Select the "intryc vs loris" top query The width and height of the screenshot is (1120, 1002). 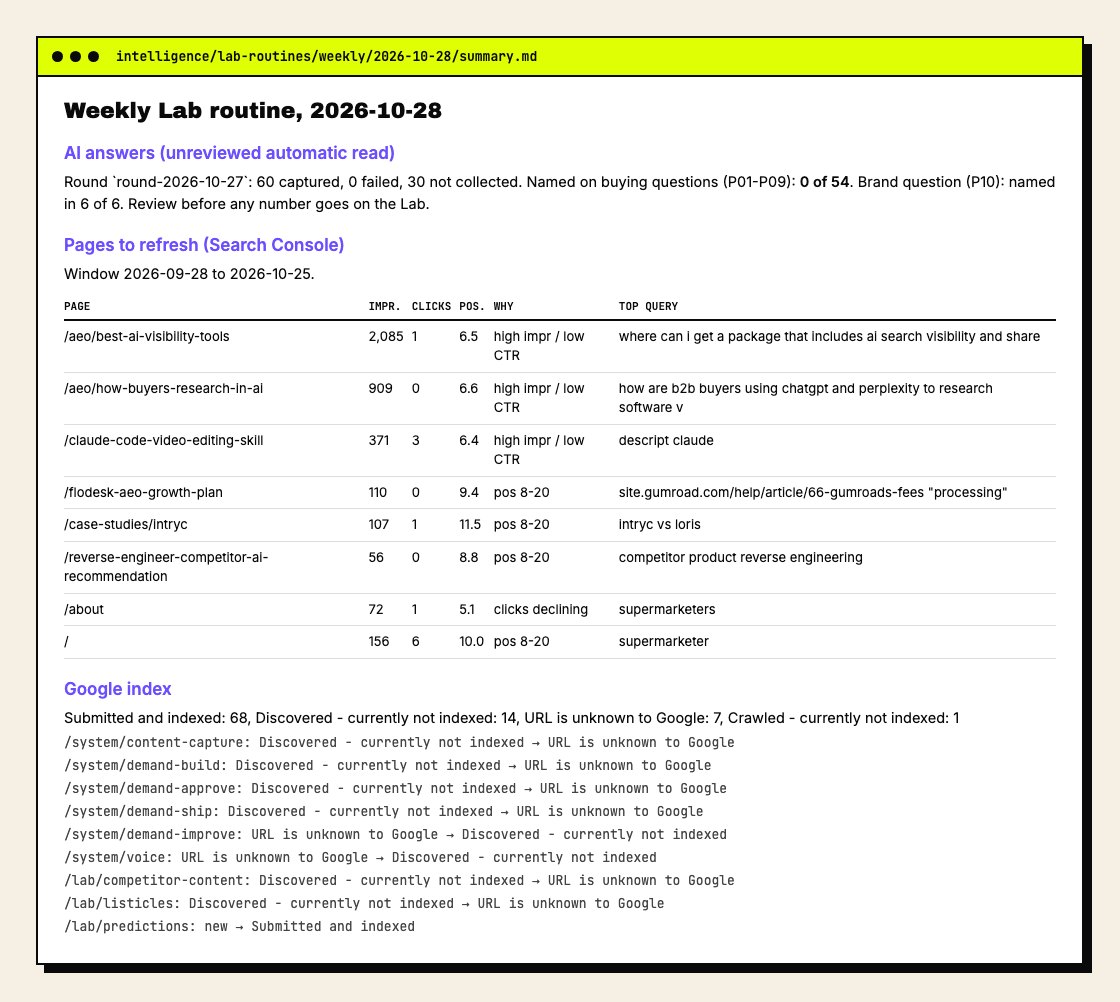(660, 525)
